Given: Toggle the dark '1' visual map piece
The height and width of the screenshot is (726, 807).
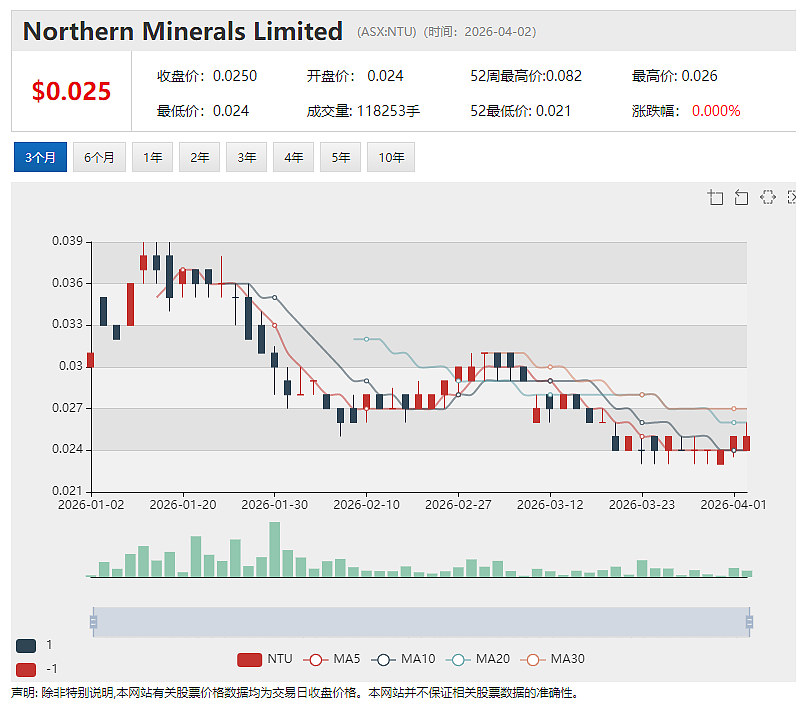Looking at the screenshot, I should click(x=26, y=645).
